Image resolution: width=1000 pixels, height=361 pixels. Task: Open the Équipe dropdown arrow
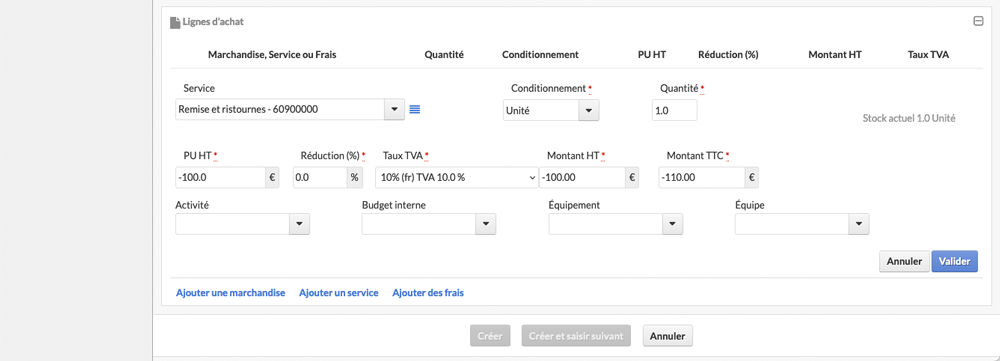point(859,224)
